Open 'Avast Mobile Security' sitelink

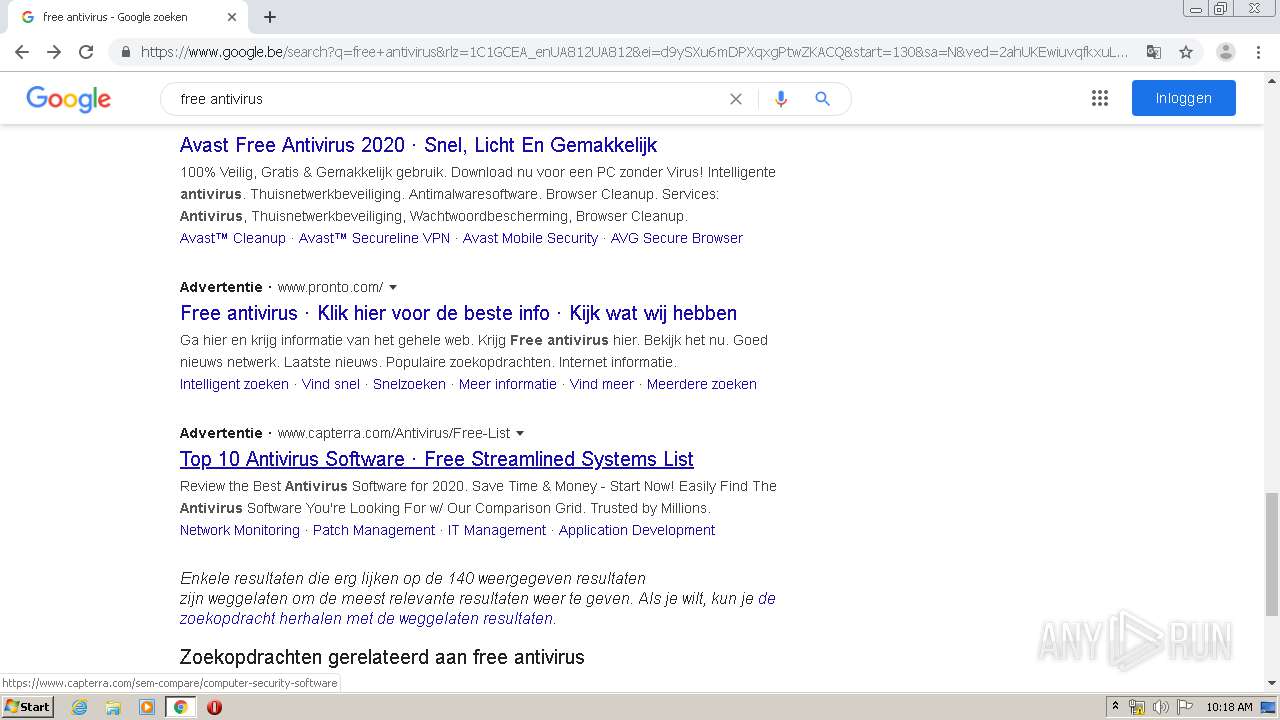tap(530, 238)
